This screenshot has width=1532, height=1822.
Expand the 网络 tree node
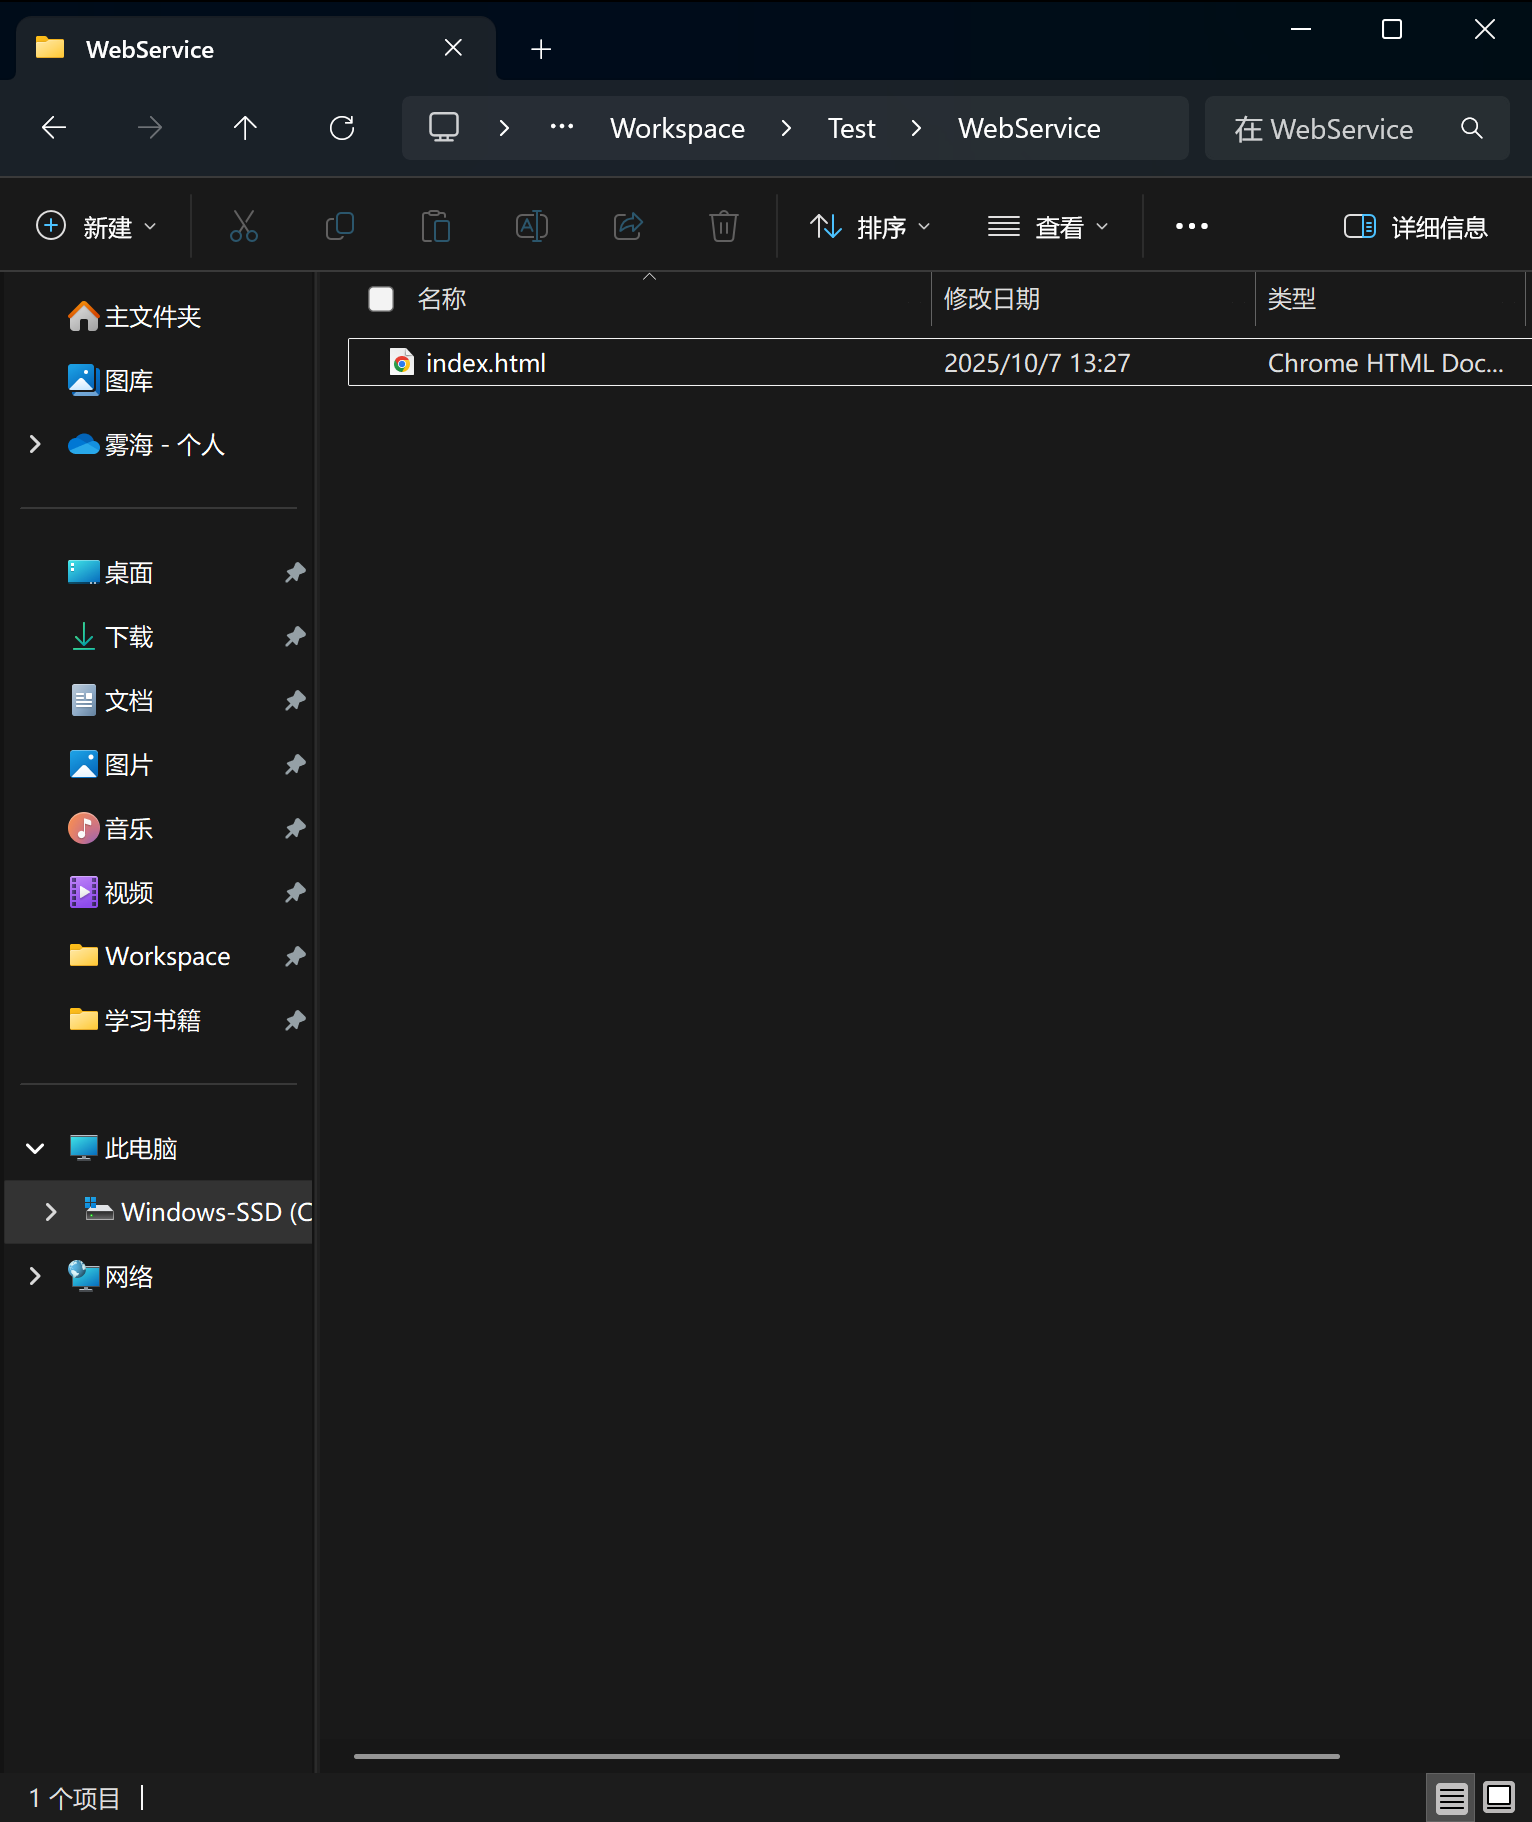coord(35,1276)
